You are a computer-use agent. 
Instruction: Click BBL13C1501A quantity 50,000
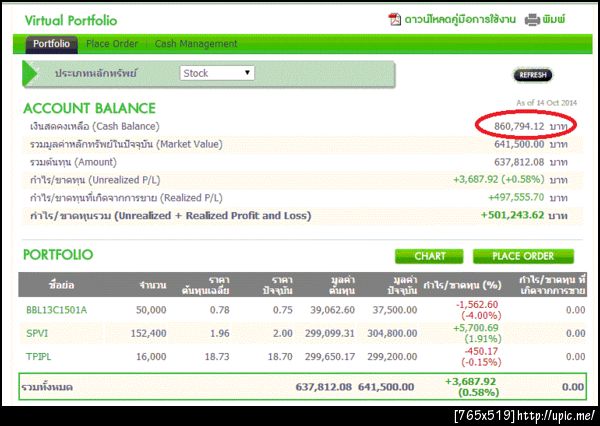151,310
